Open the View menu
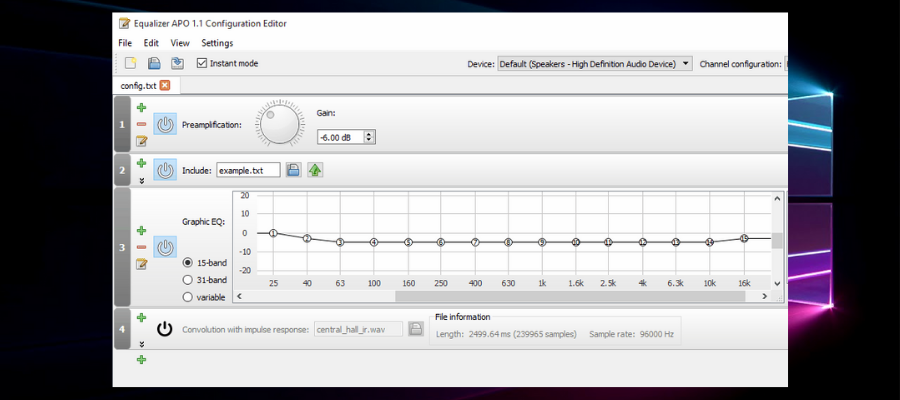The width and height of the screenshot is (900, 400). click(x=180, y=43)
